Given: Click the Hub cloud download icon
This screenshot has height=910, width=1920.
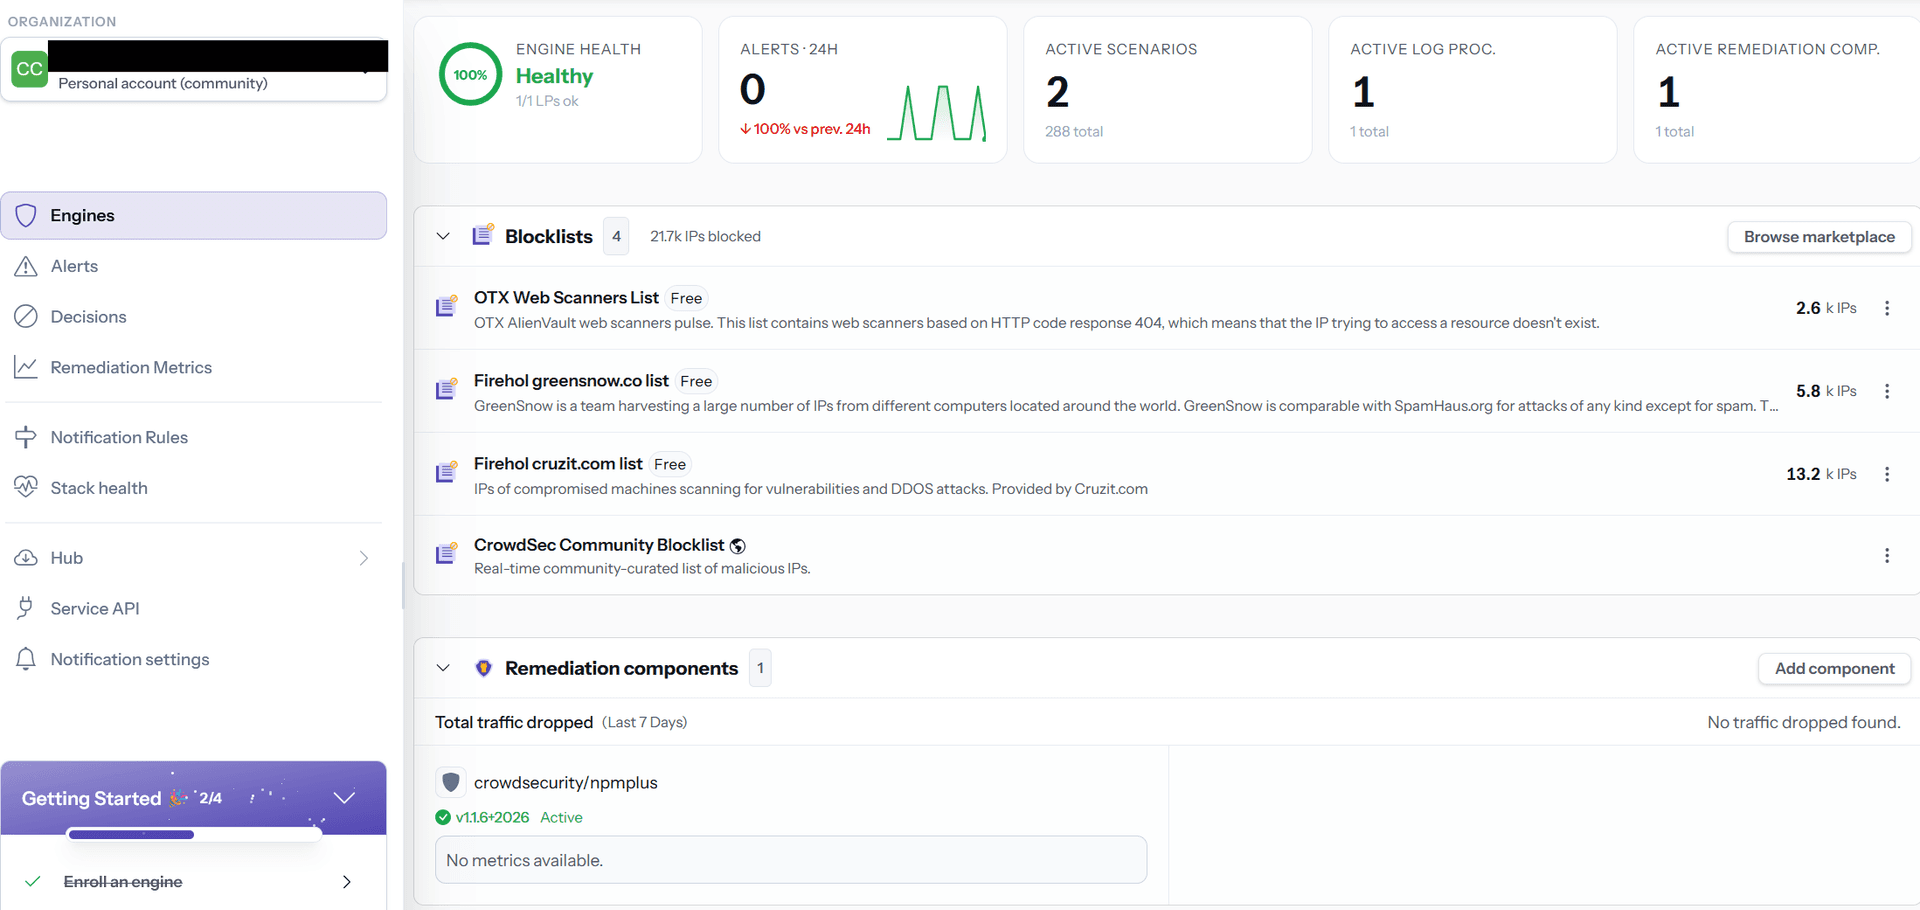Looking at the screenshot, I should pos(26,558).
